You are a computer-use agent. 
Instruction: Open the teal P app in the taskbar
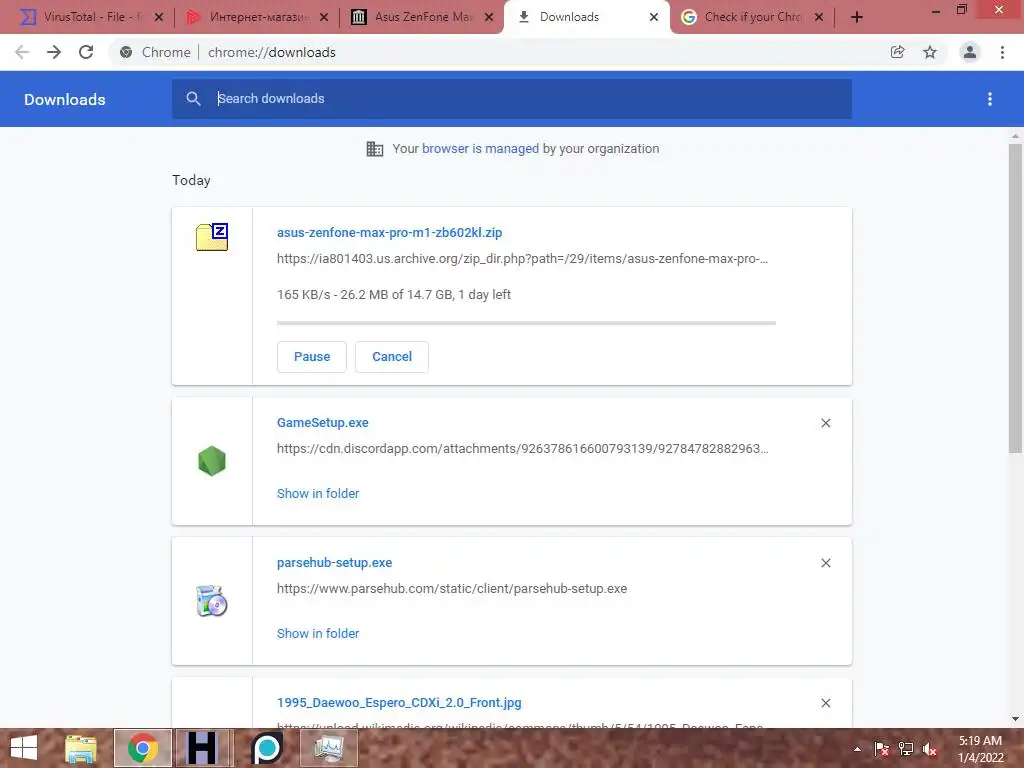coord(267,748)
